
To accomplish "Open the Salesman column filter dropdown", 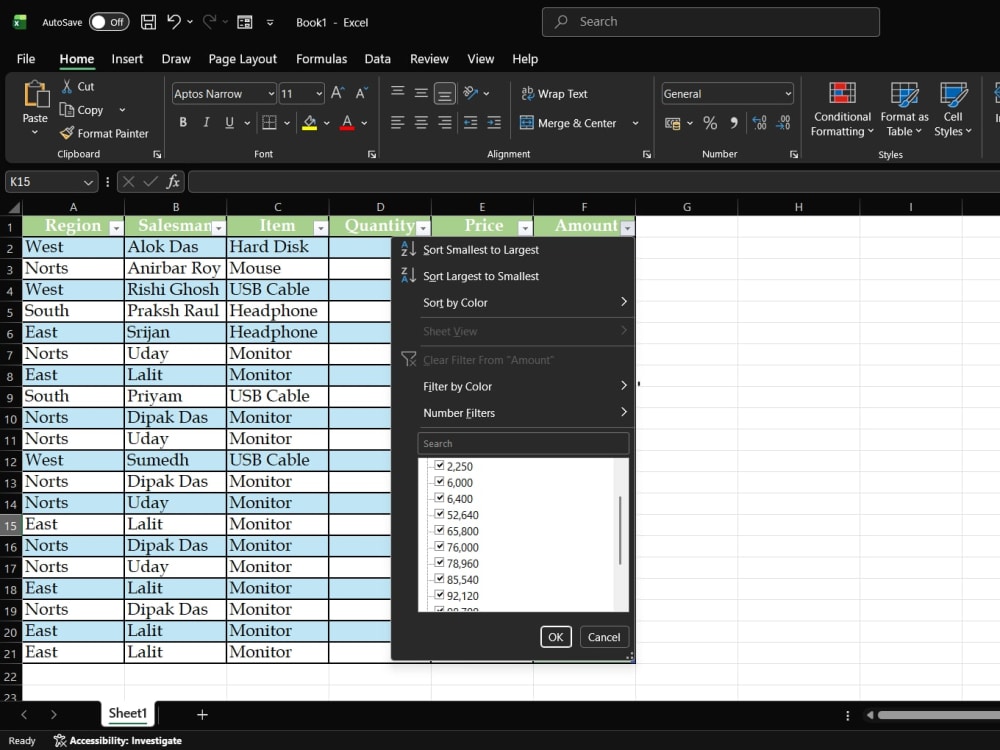I will (219, 228).
